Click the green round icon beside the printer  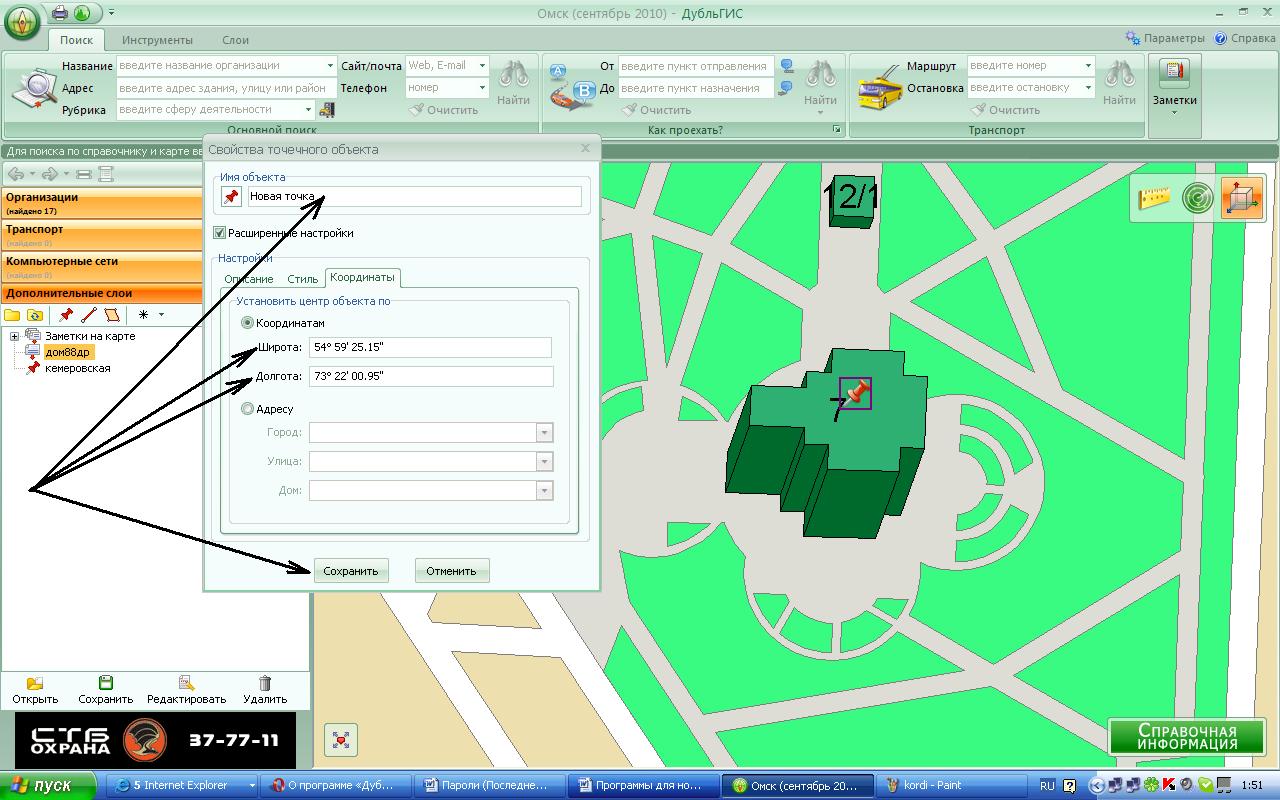pos(82,13)
